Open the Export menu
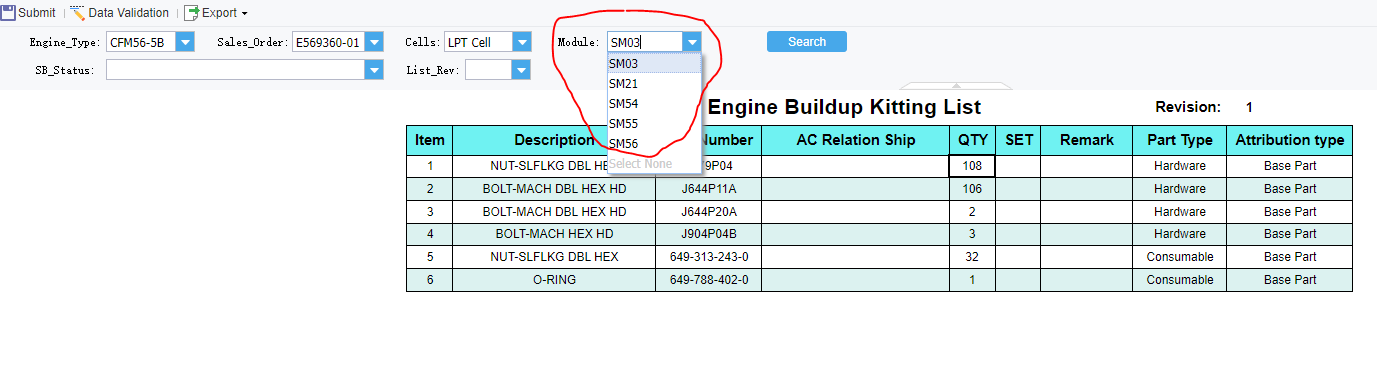 click(215, 13)
